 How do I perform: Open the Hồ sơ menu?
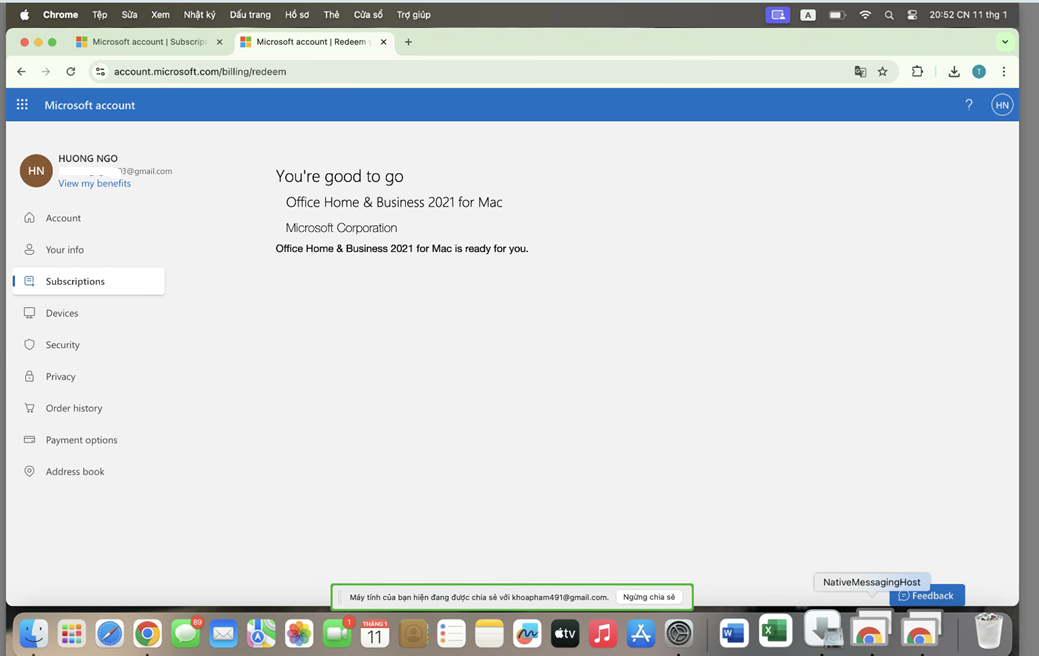[297, 15]
